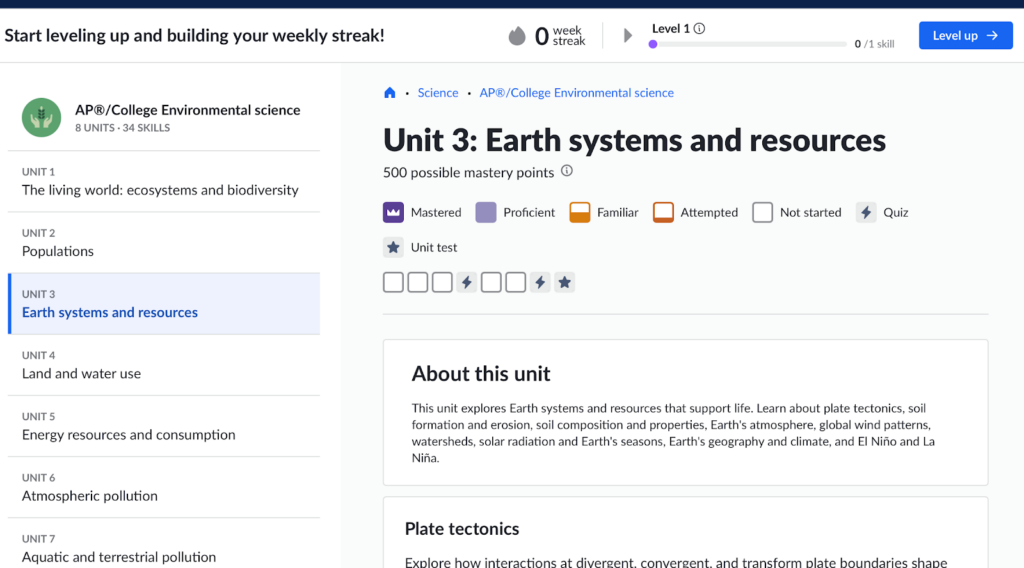Open unit test star icon in progress row
The height and width of the screenshot is (568, 1024).
click(565, 283)
